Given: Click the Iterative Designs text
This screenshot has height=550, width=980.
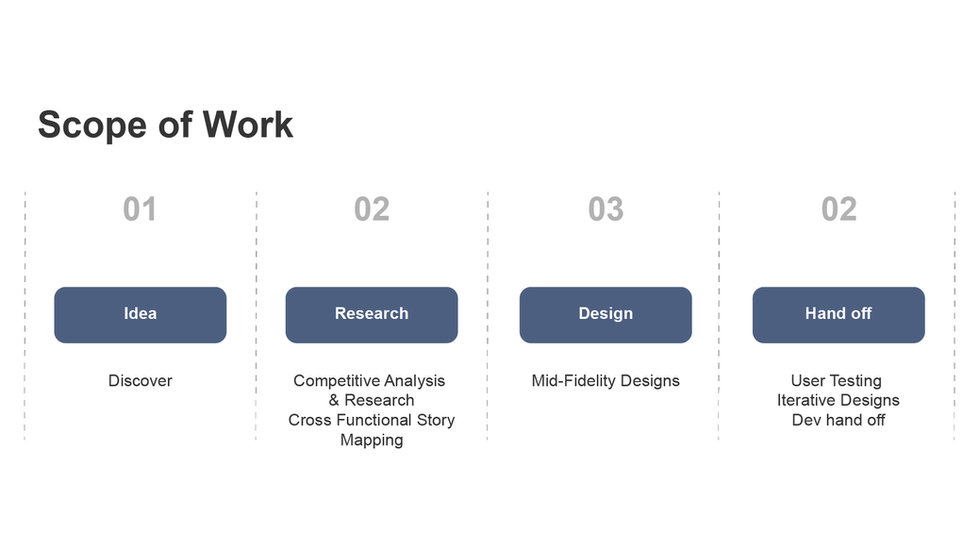Looking at the screenshot, I should tap(838, 400).
